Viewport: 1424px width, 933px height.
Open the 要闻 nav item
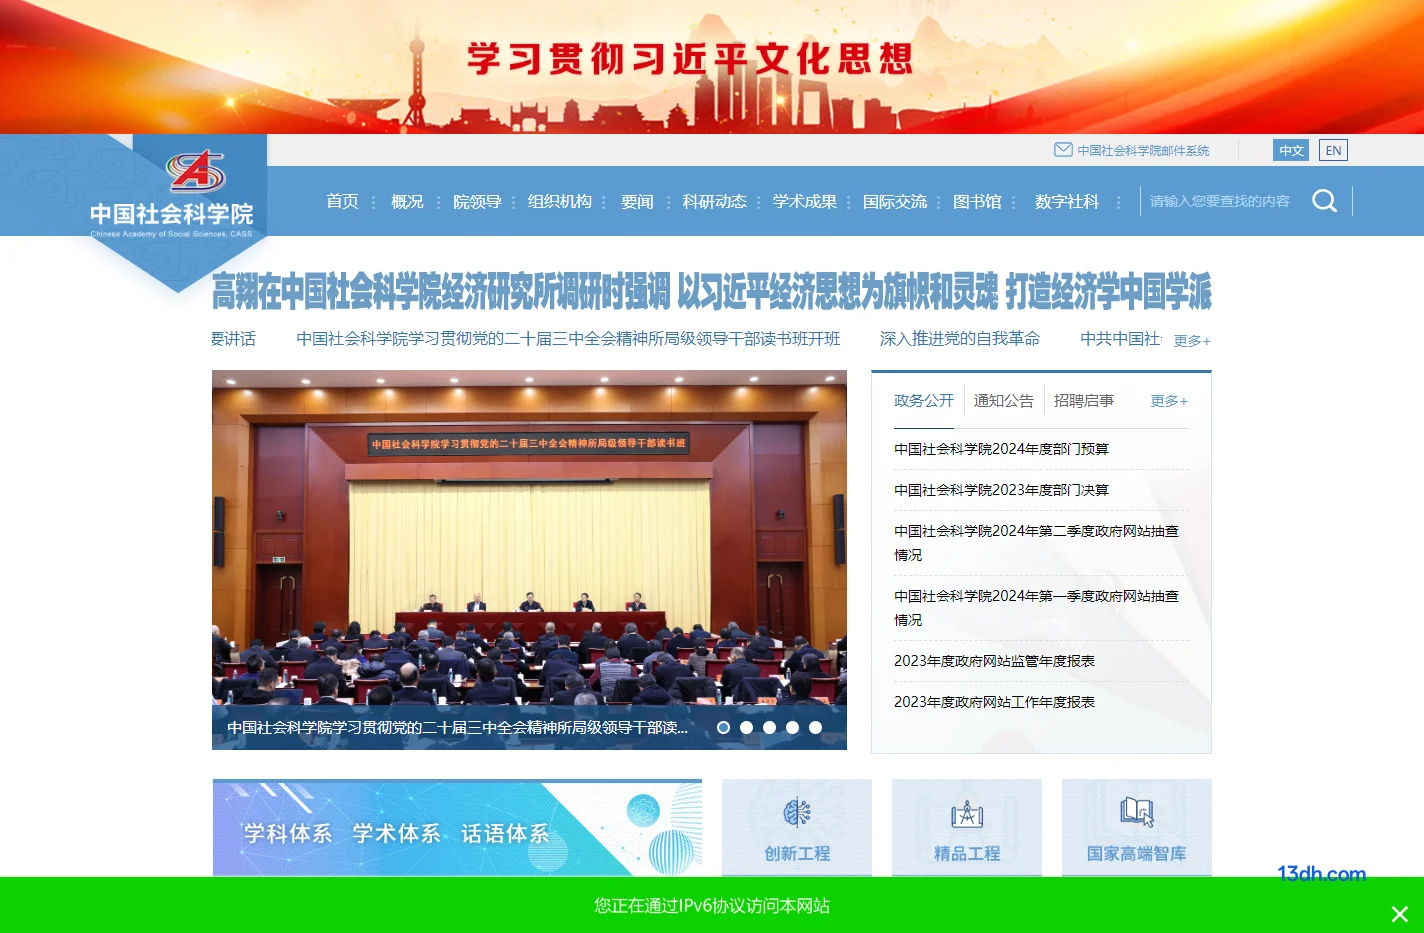[x=637, y=201]
